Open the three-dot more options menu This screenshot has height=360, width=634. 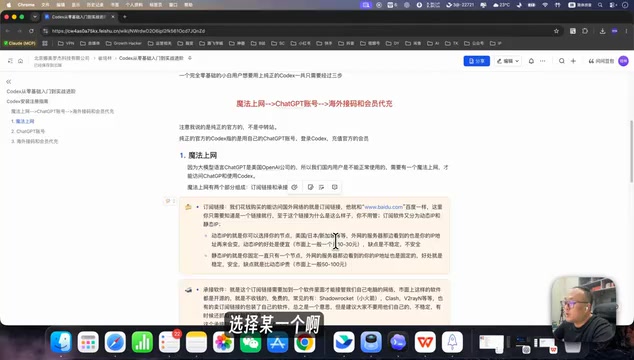pyautogui.click(x=543, y=61)
